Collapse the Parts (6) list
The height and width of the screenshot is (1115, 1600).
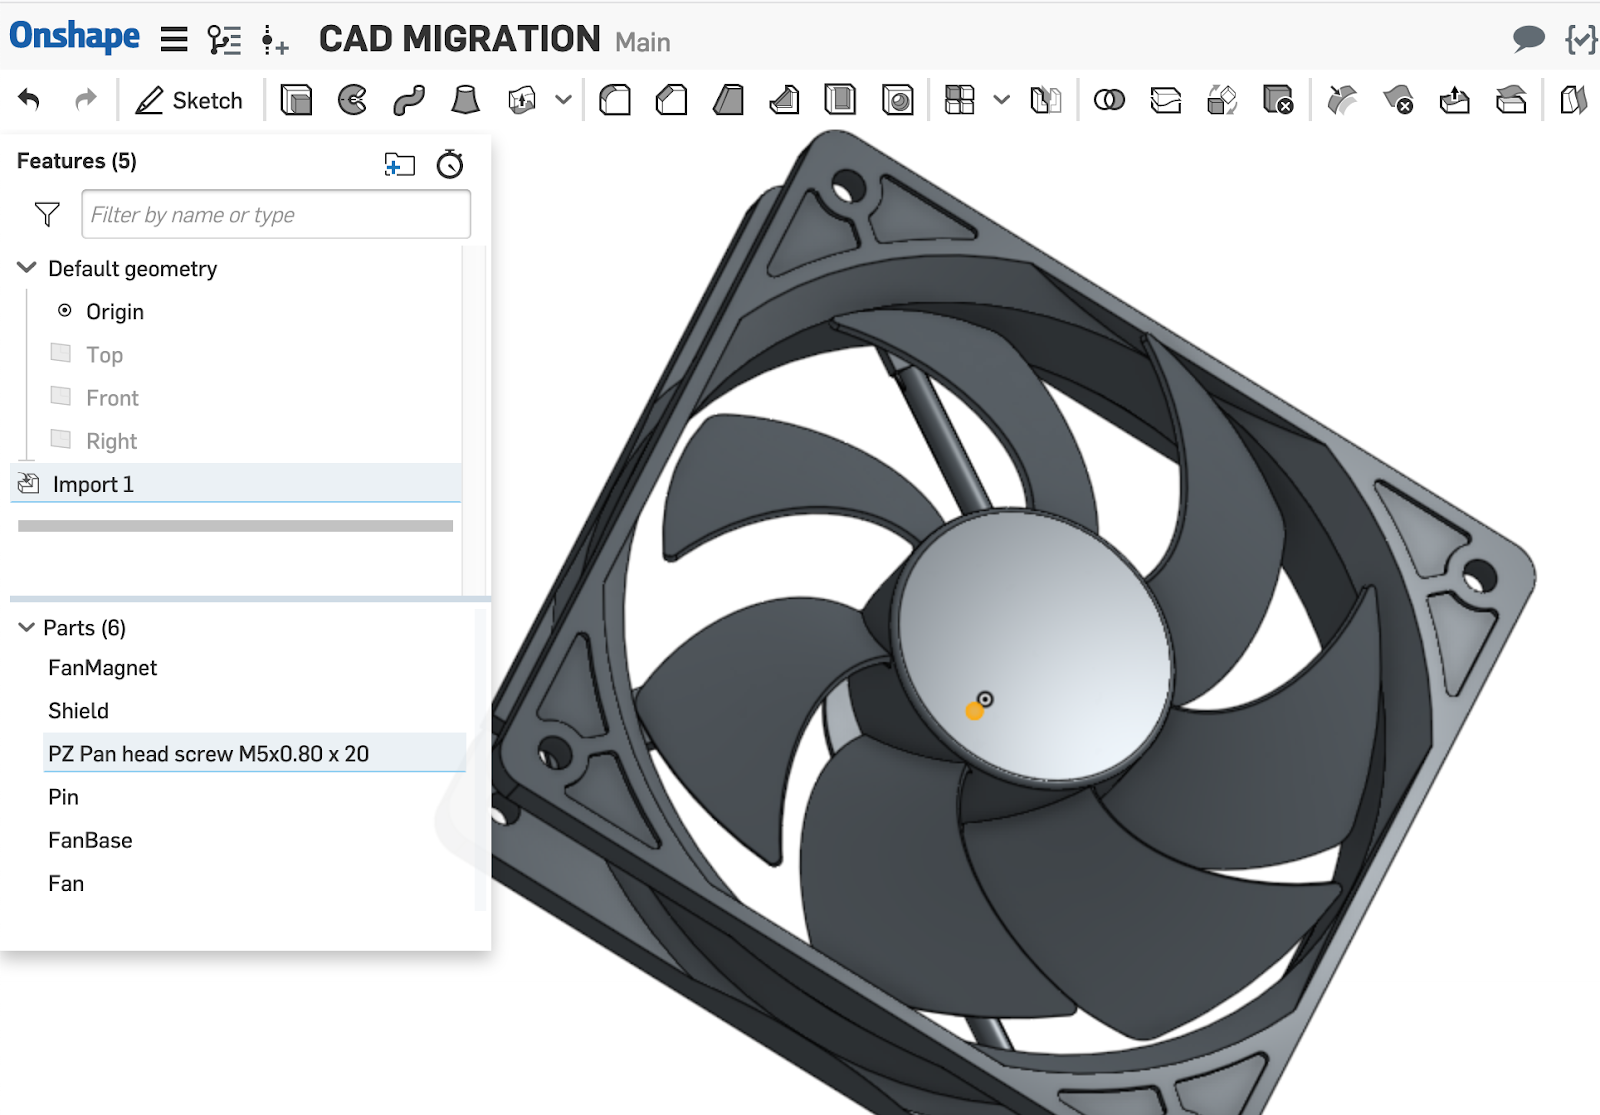tap(26, 628)
